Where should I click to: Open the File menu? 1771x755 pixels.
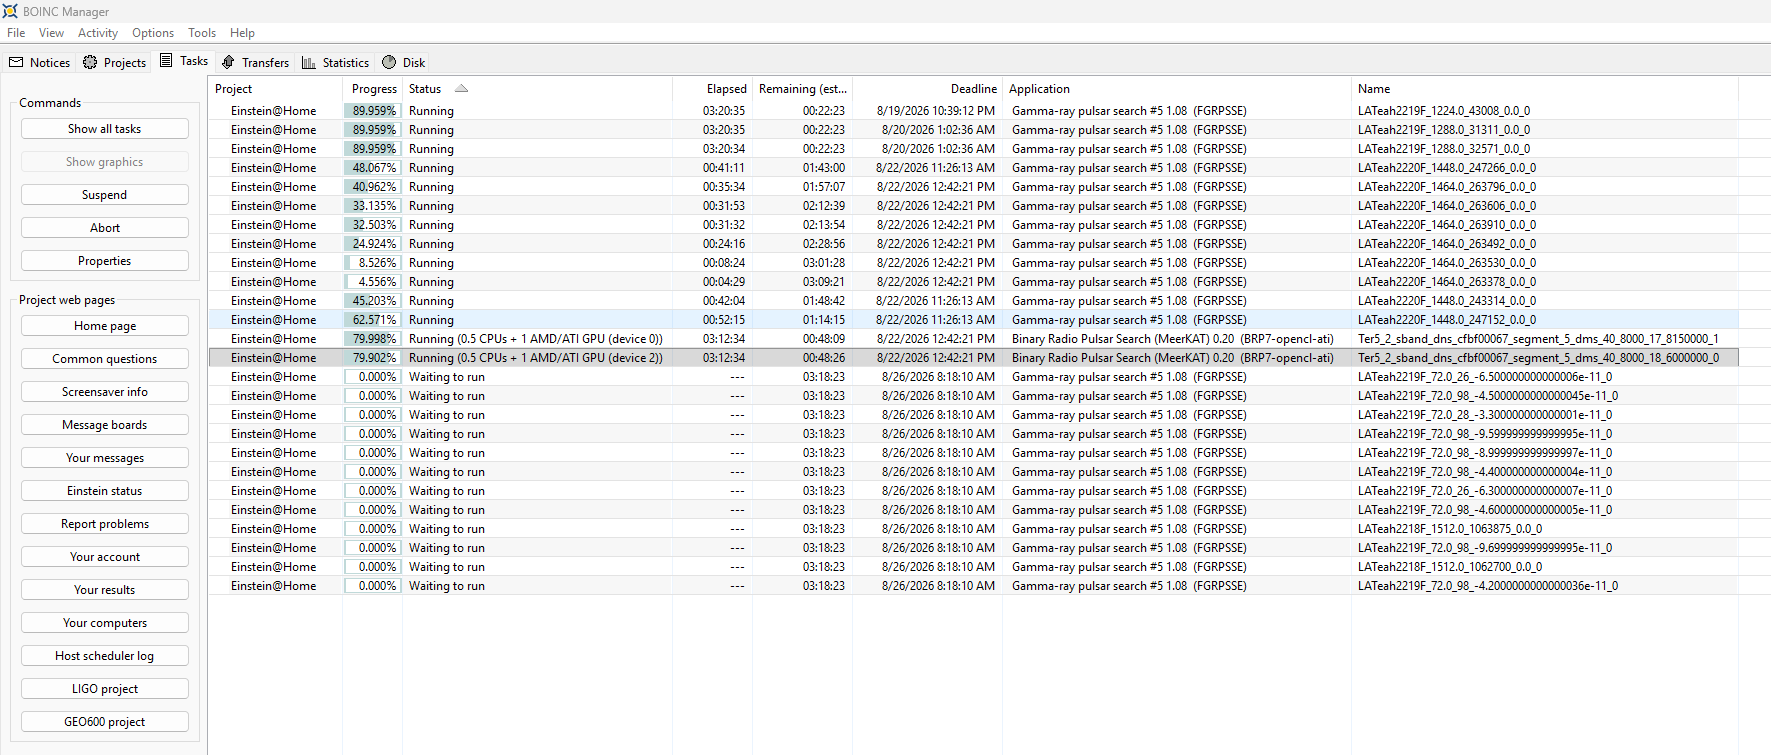tap(16, 33)
